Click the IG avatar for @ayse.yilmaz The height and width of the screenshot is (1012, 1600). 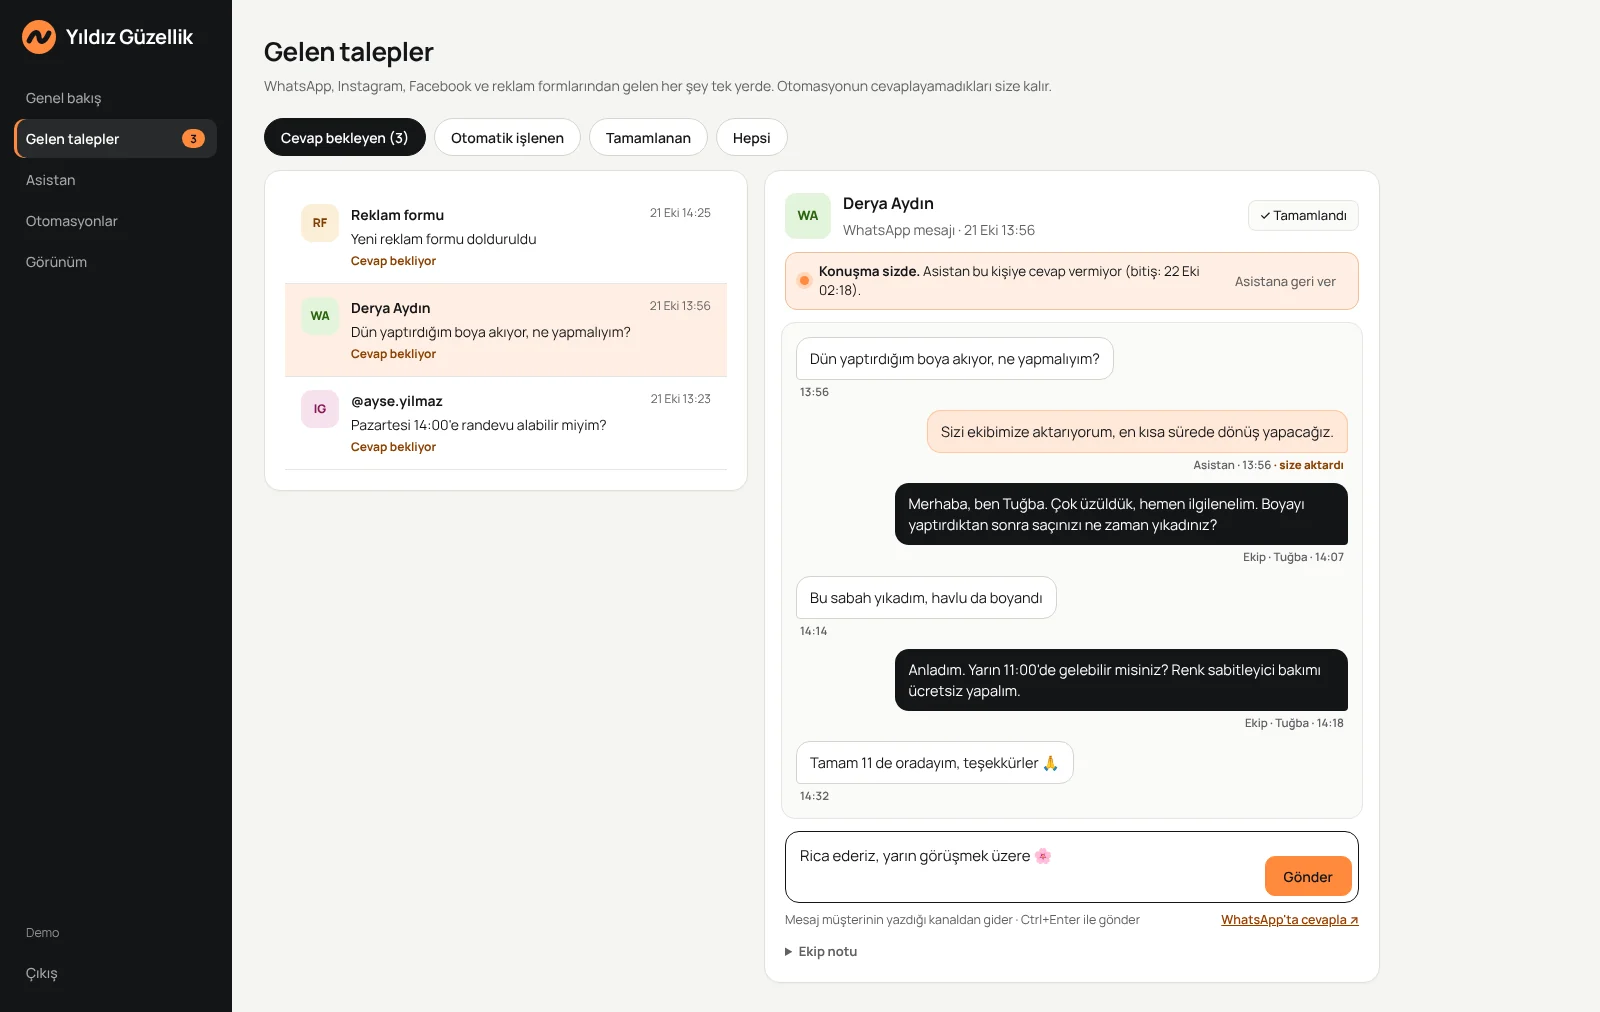(x=320, y=409)
